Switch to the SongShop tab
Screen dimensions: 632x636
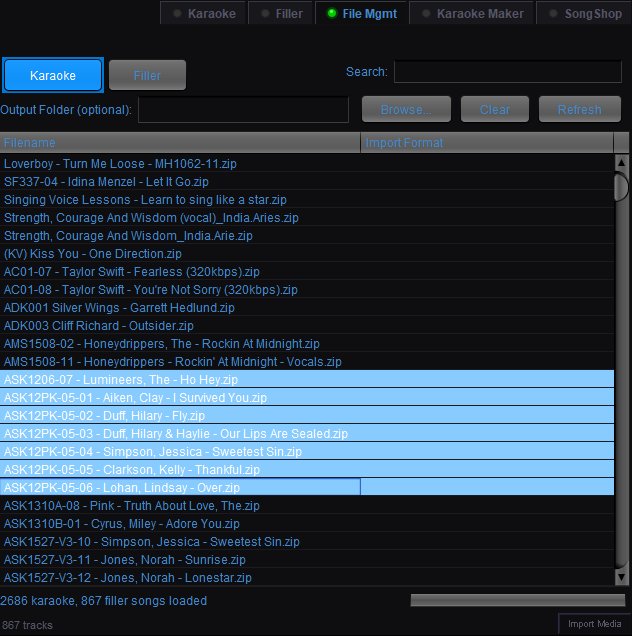pyautogui.click(x=585, y=13)
